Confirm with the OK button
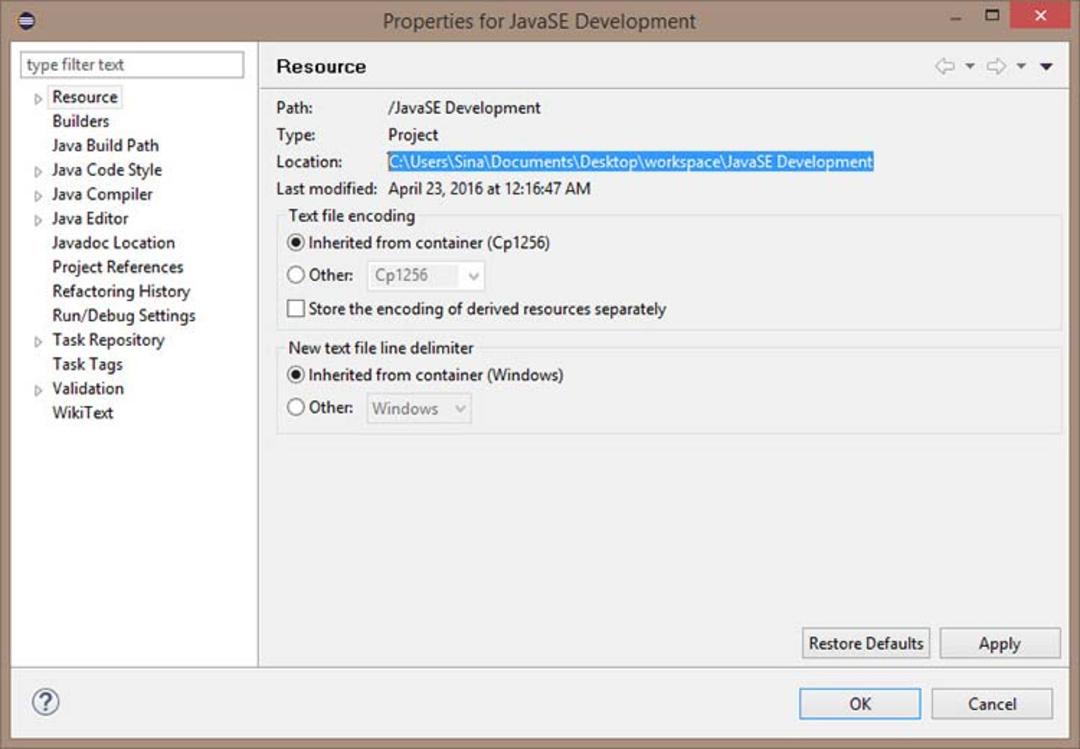 (860, 704)
